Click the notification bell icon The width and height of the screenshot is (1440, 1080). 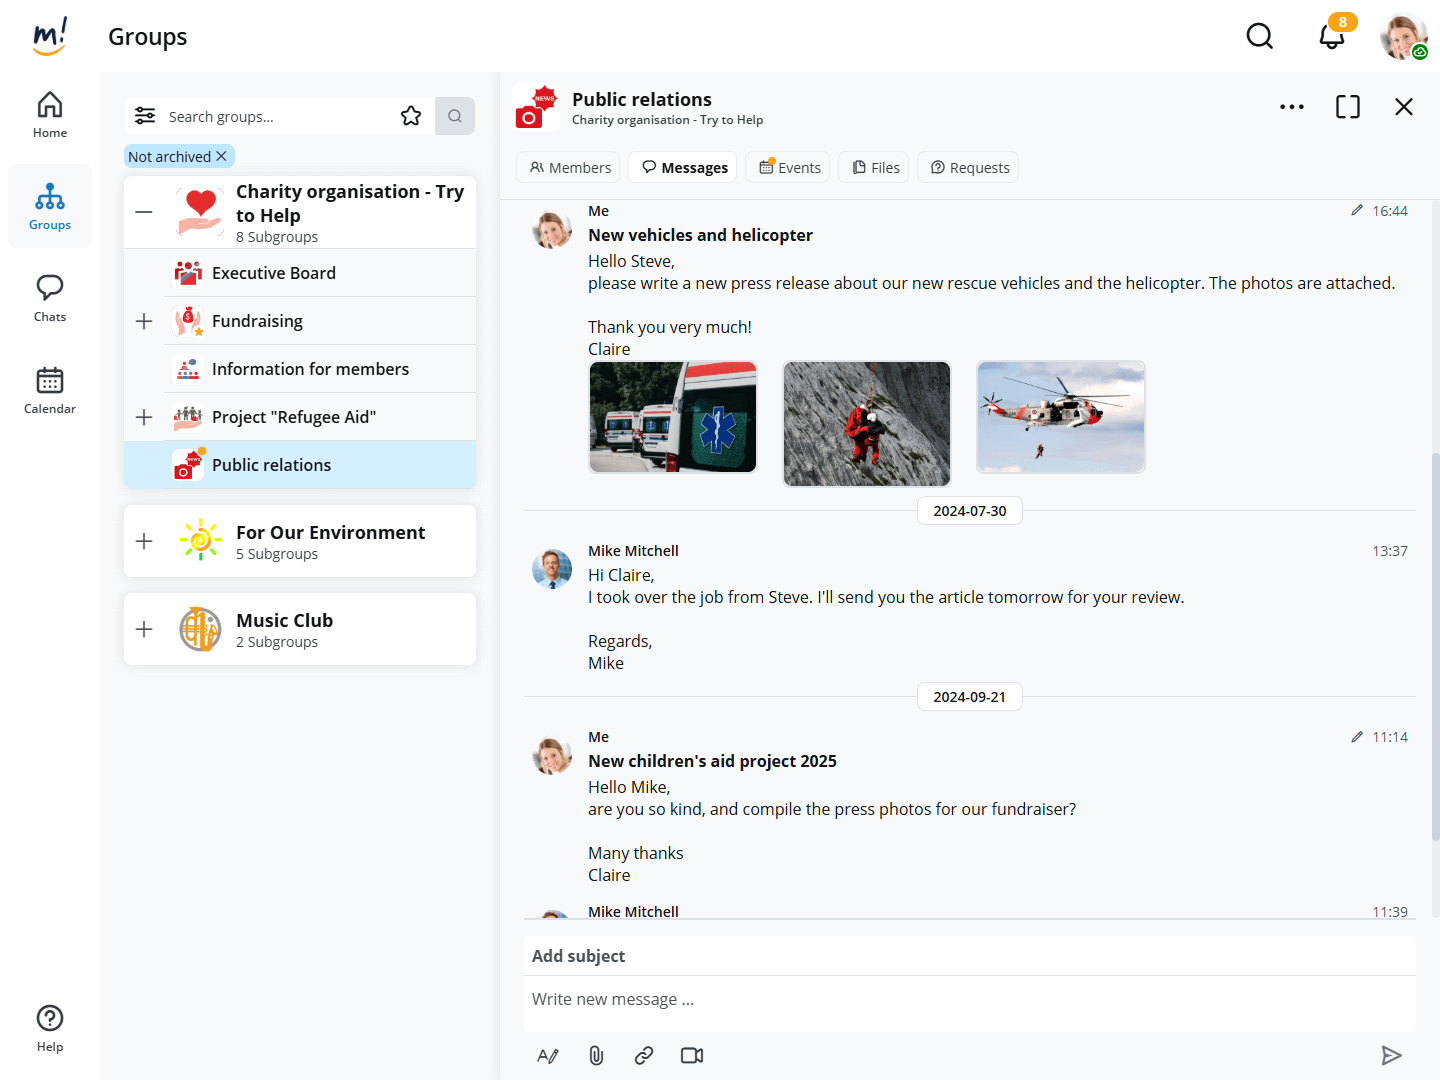(x=1331, y=37)
